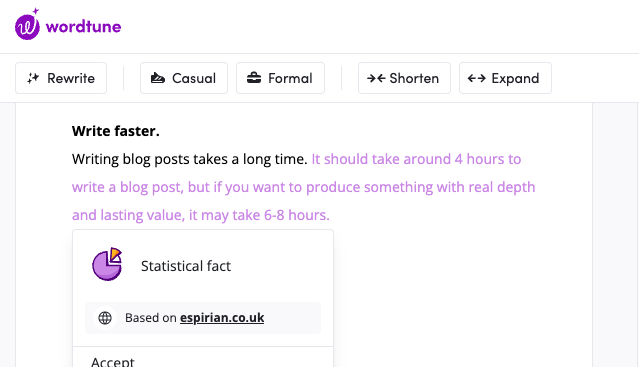Select the Statistical fact label
639x367 pixels.
pyautogui.click(x=186, y=266)
